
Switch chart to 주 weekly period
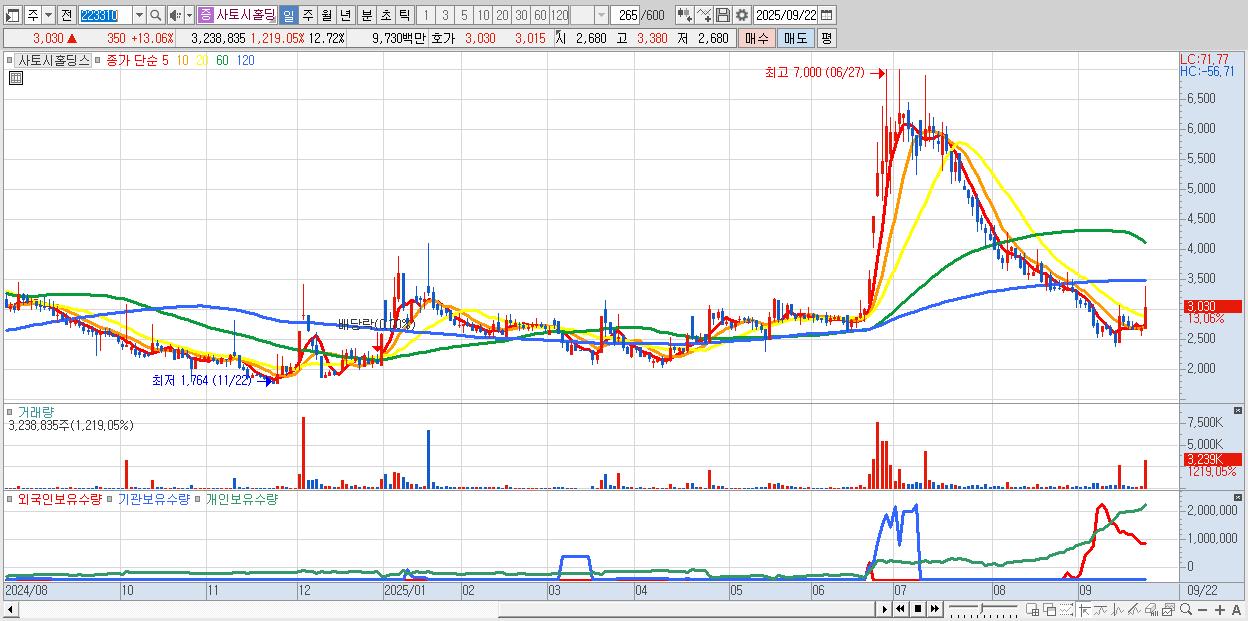tap(307, 15)
